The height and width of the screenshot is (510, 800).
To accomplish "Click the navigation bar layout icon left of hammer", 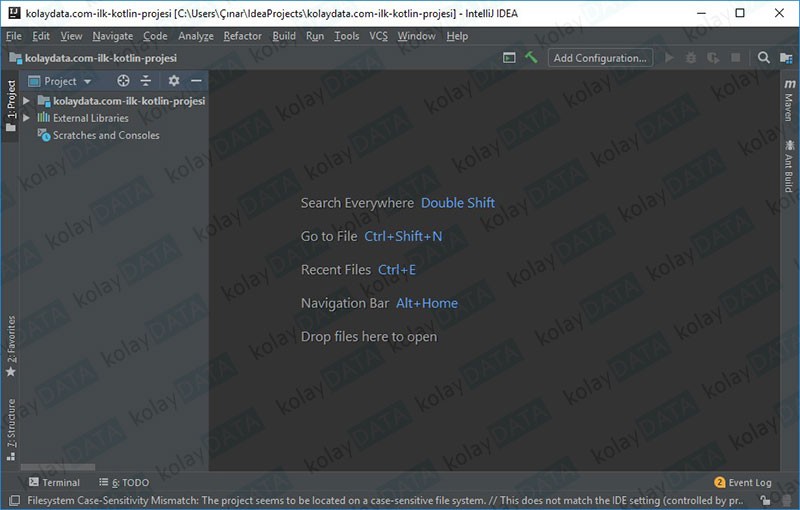I will click(509, 58).
